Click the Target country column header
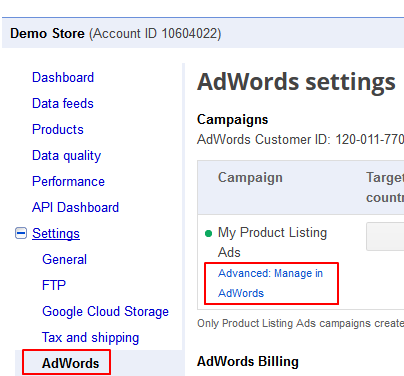Screen dimensions: 404x376 point(385,187)
